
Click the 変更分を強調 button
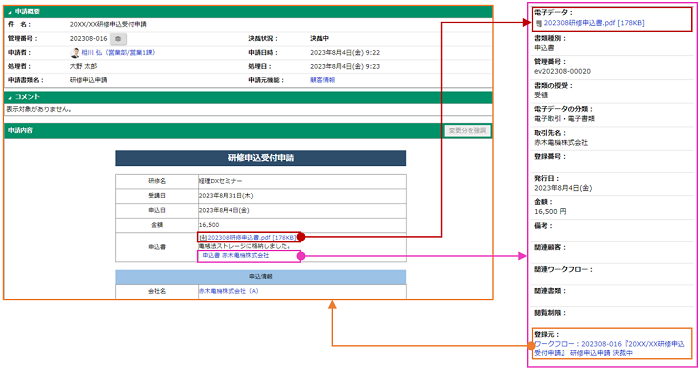(467, 131)
